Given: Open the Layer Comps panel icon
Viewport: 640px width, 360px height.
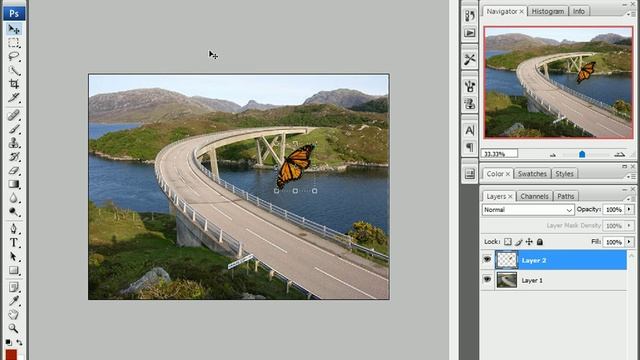Looking at the screenshot, I should pyautogui.click(x=470, y=174).
